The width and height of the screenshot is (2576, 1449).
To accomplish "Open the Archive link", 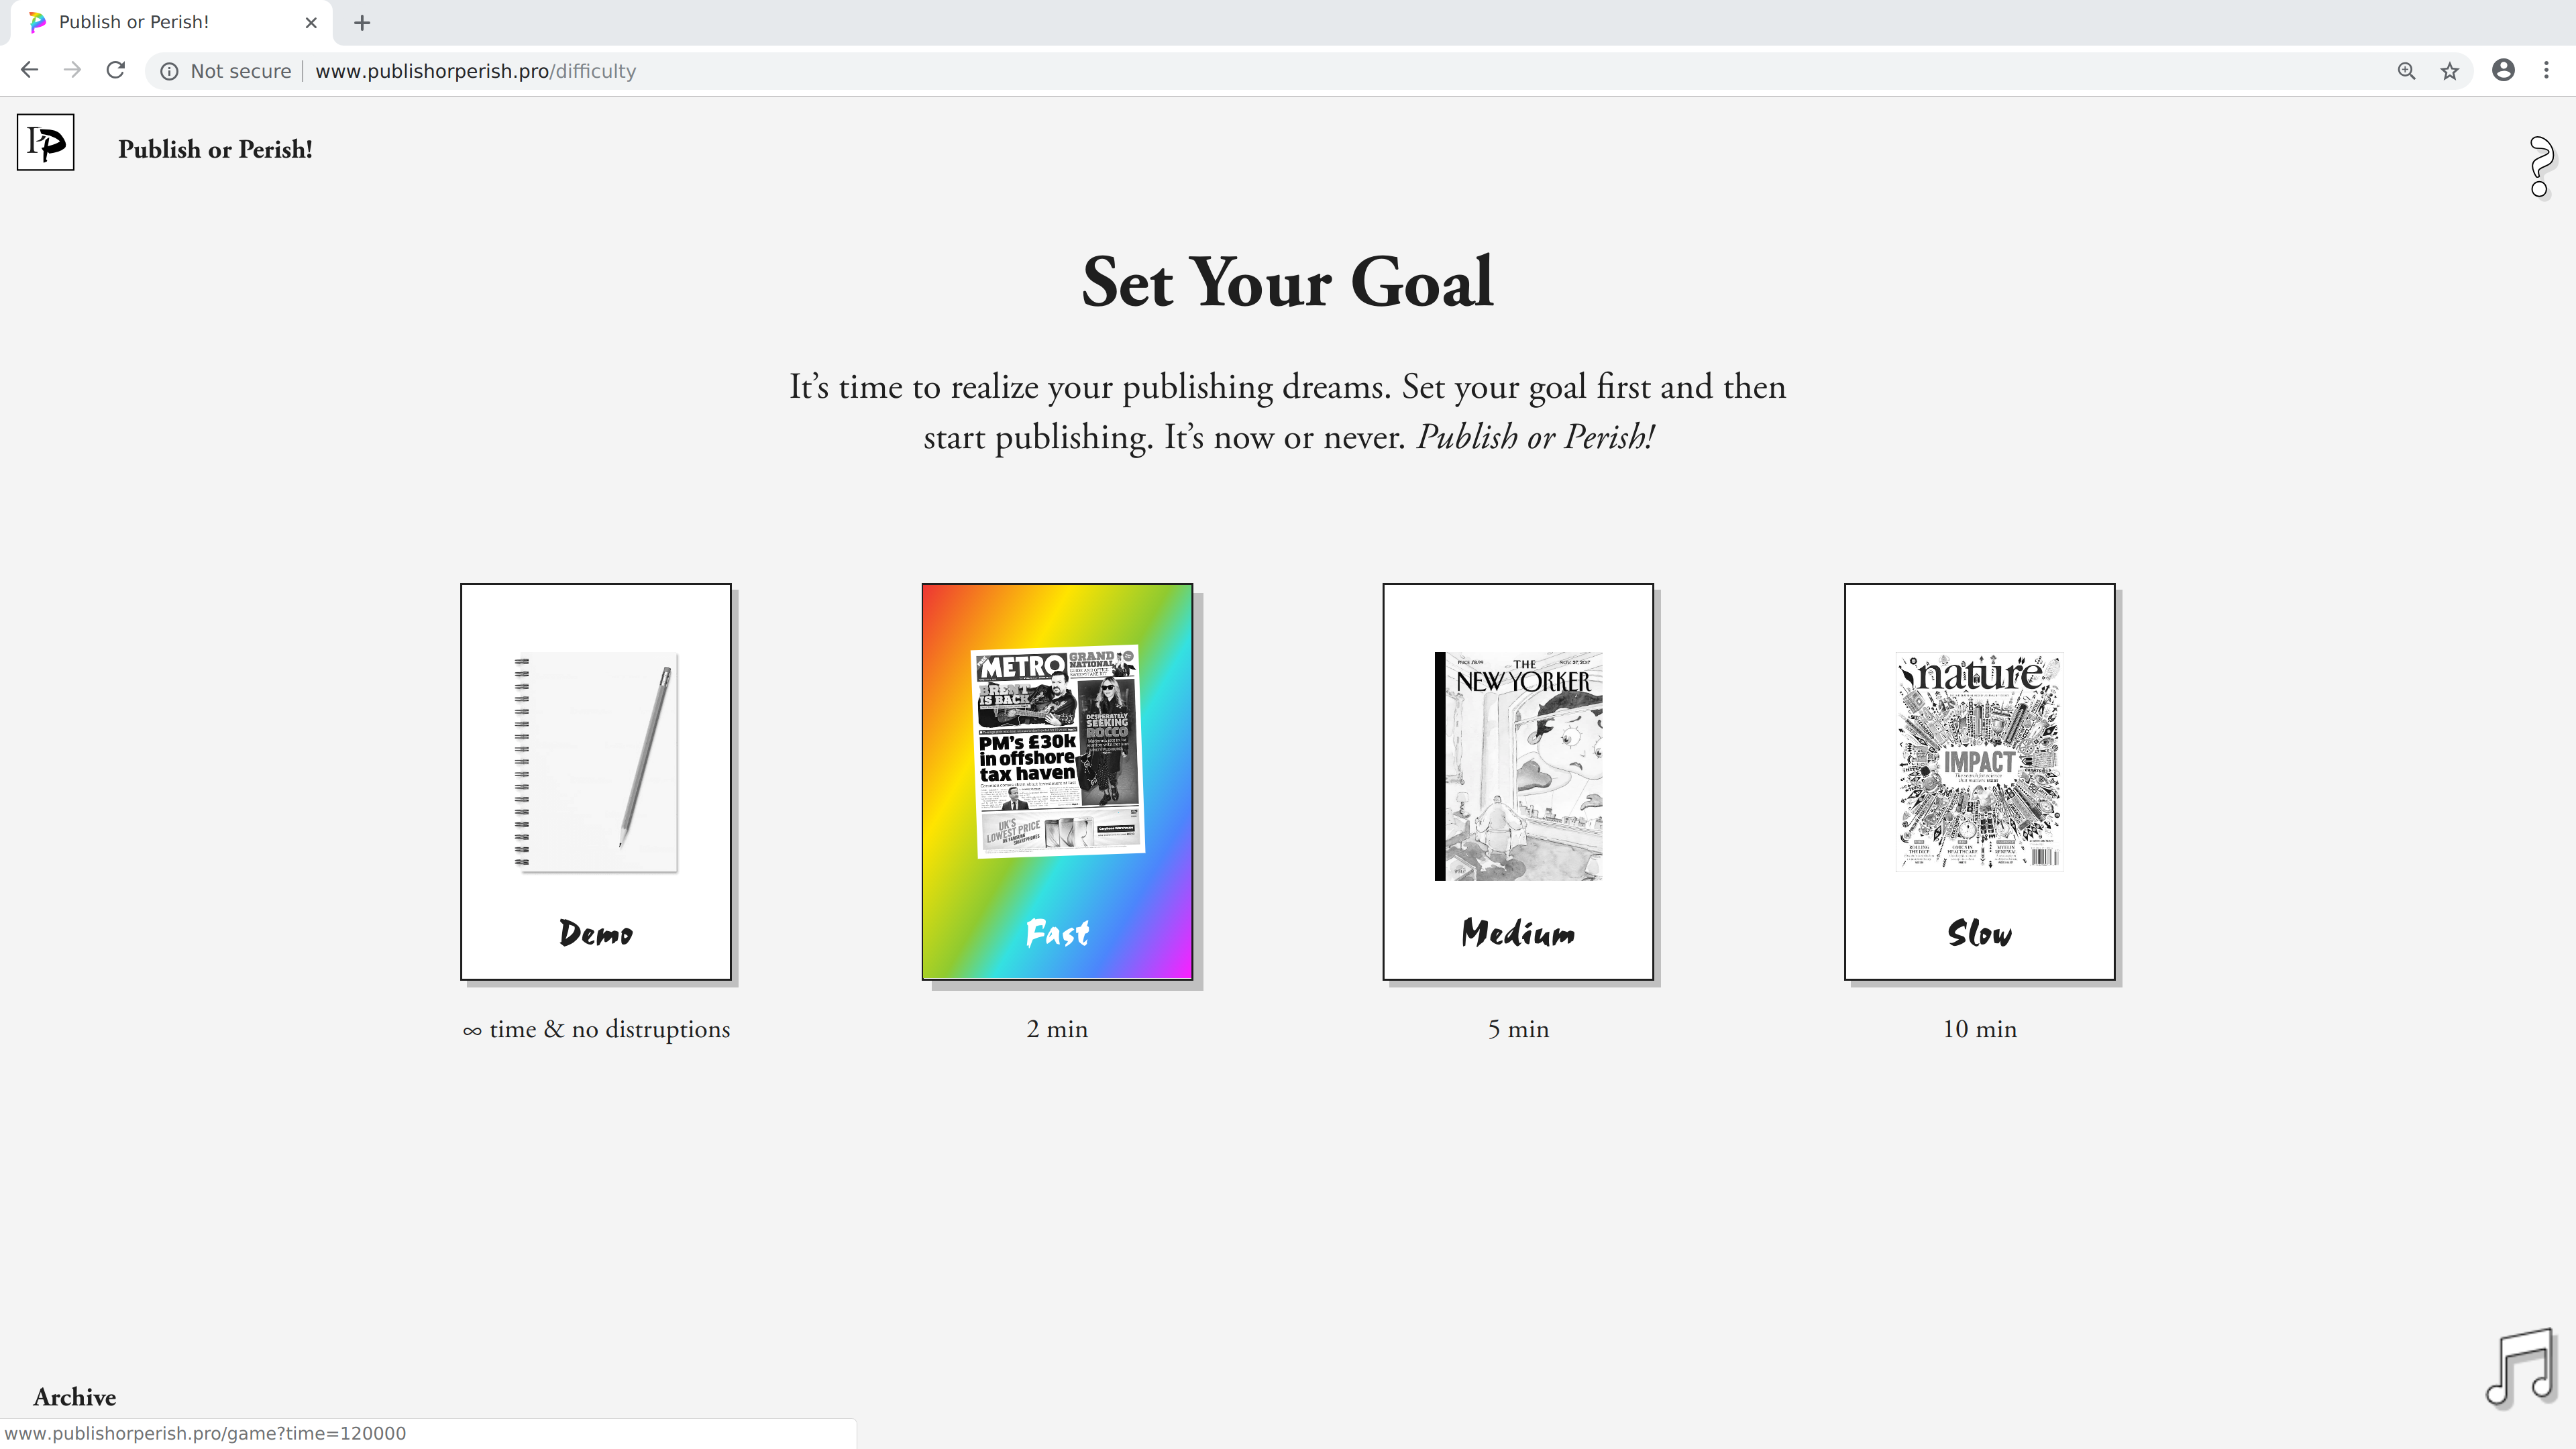I will pos(75,1397).
